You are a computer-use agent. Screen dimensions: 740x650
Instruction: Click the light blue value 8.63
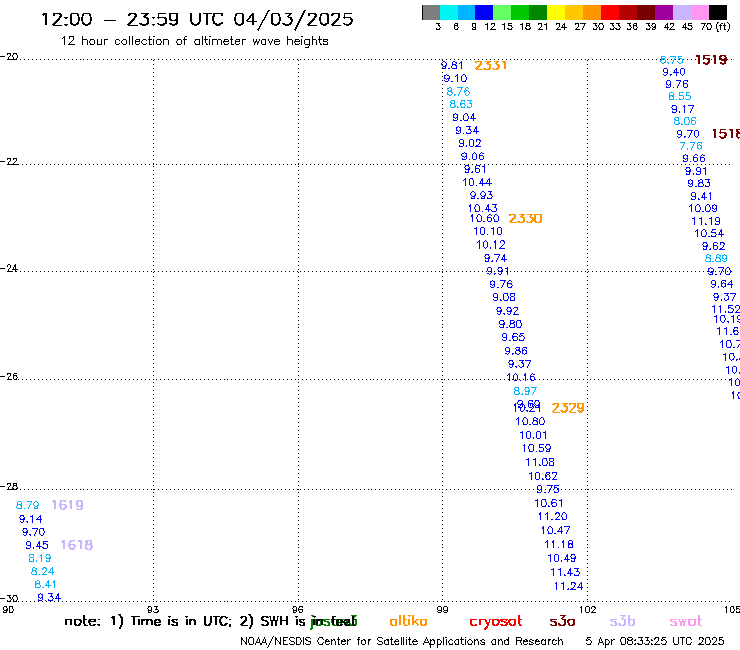(x=461, y=104)
